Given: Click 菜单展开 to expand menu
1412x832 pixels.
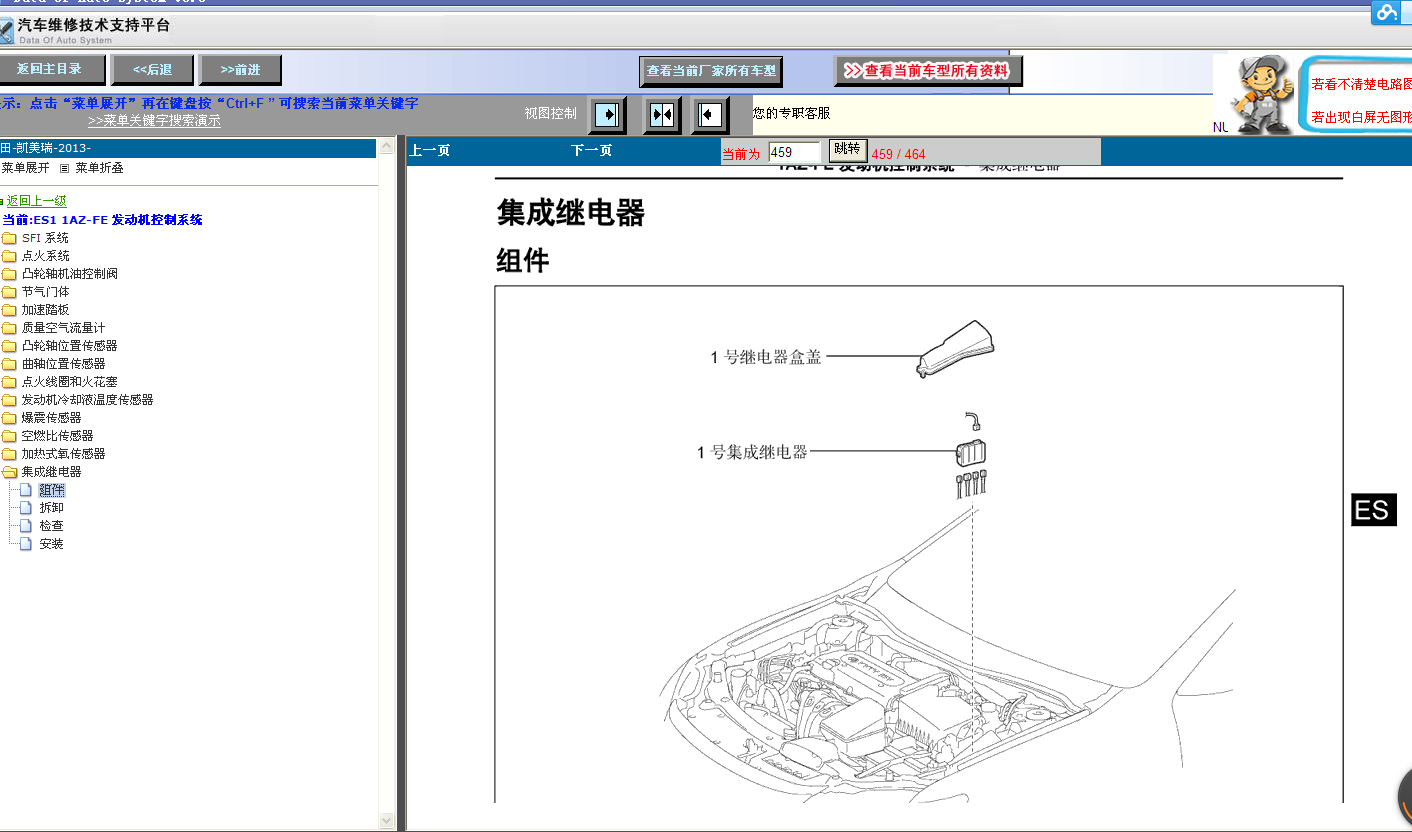Looking at the screenshot, I should pos(25,168).
